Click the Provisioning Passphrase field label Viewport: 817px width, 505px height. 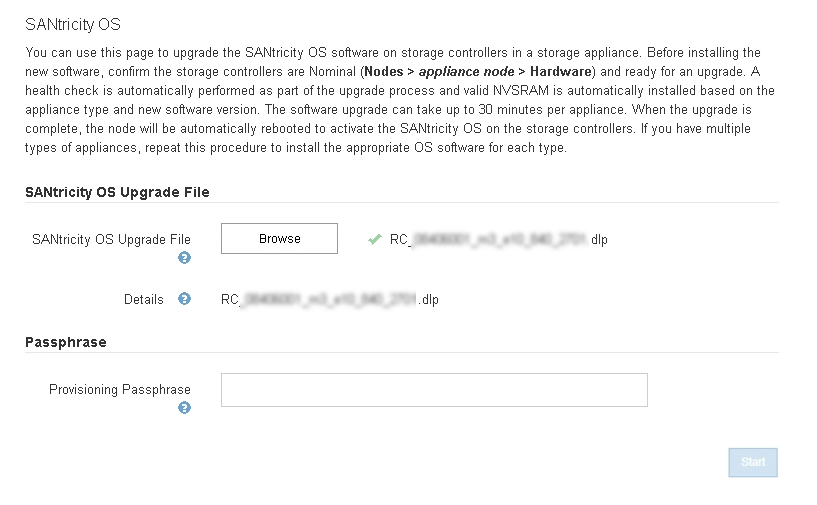pyautogui.click(x=120, y=390)
